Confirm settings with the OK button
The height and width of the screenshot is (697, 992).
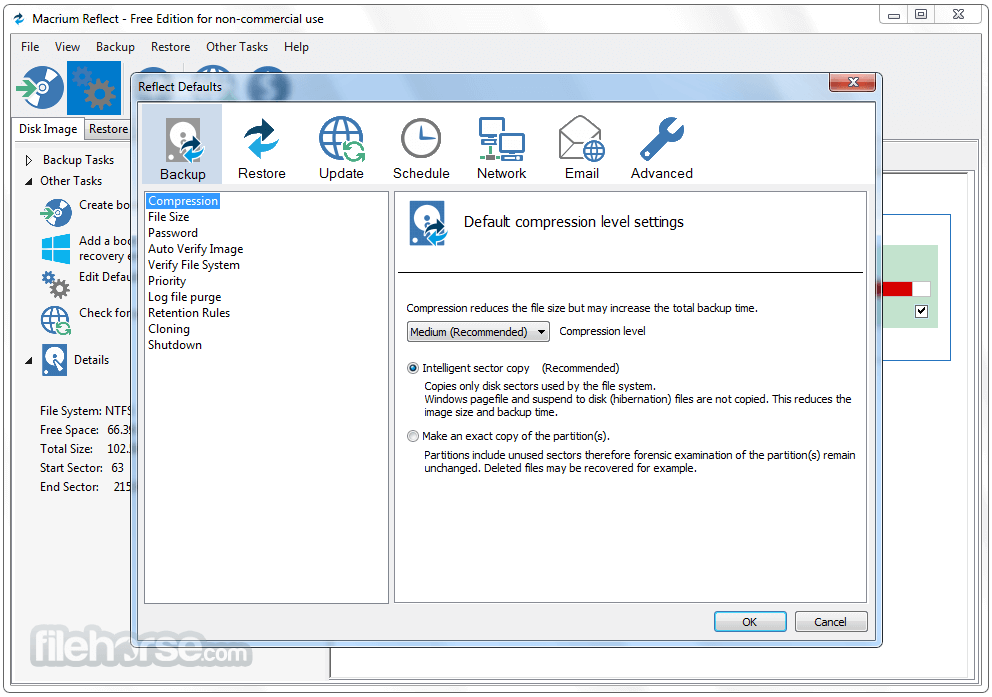click(x=750, y=622)
